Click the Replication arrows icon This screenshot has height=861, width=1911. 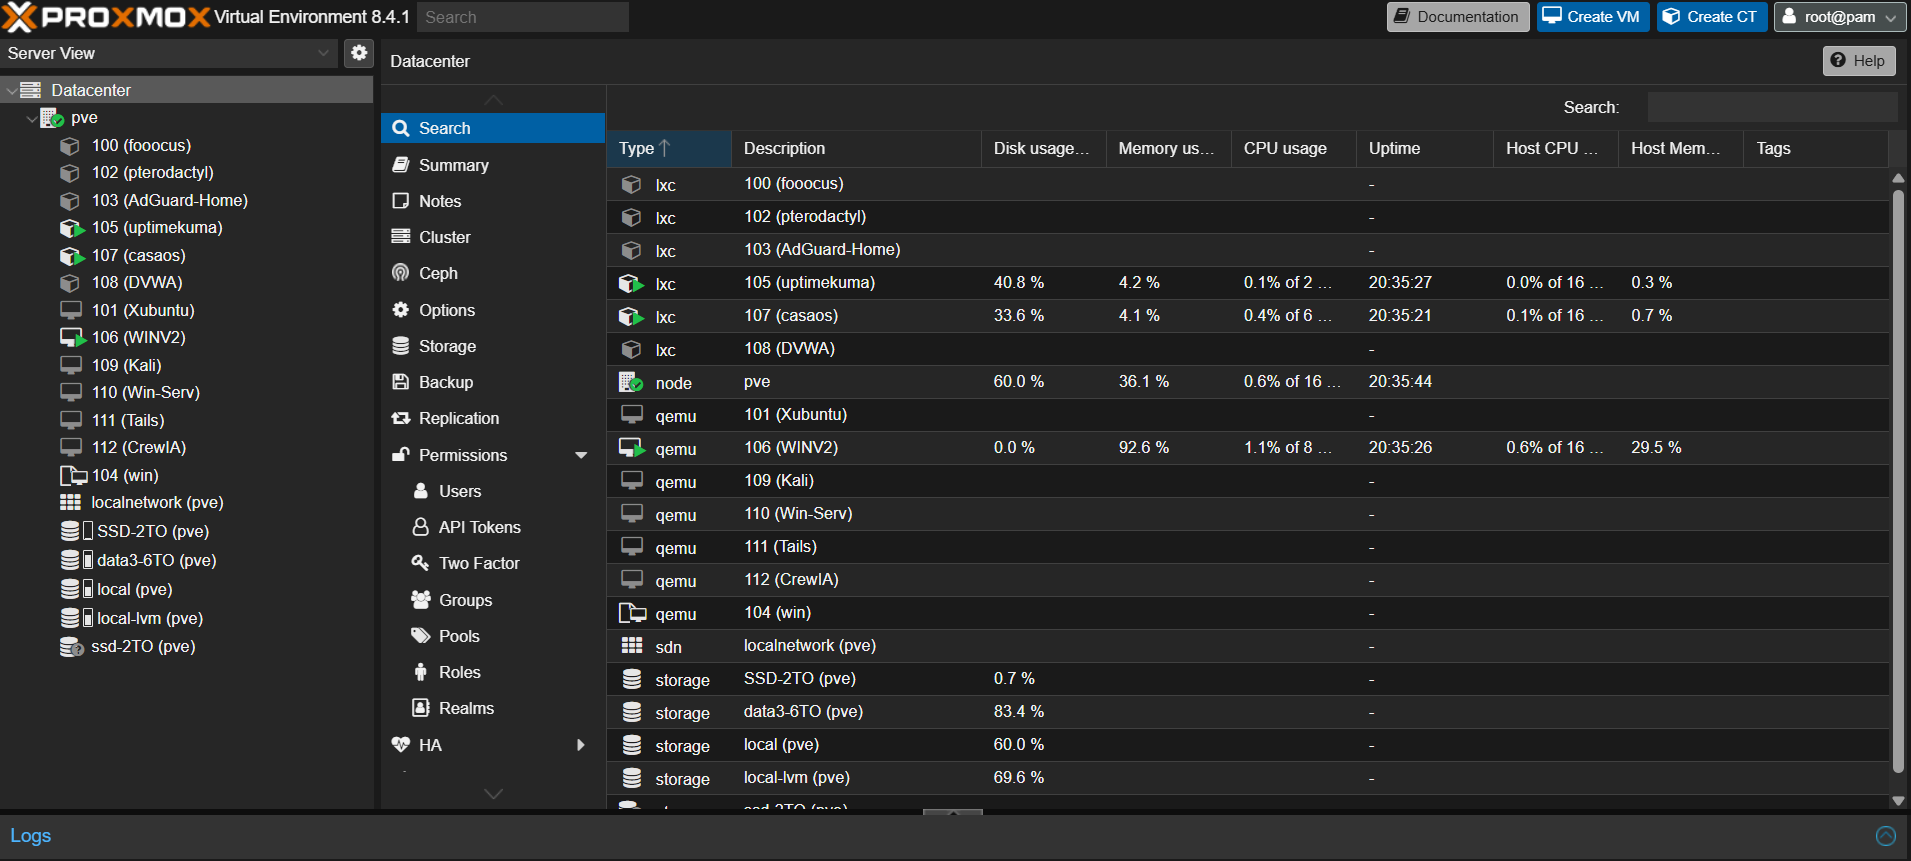[x=401, y=418]
